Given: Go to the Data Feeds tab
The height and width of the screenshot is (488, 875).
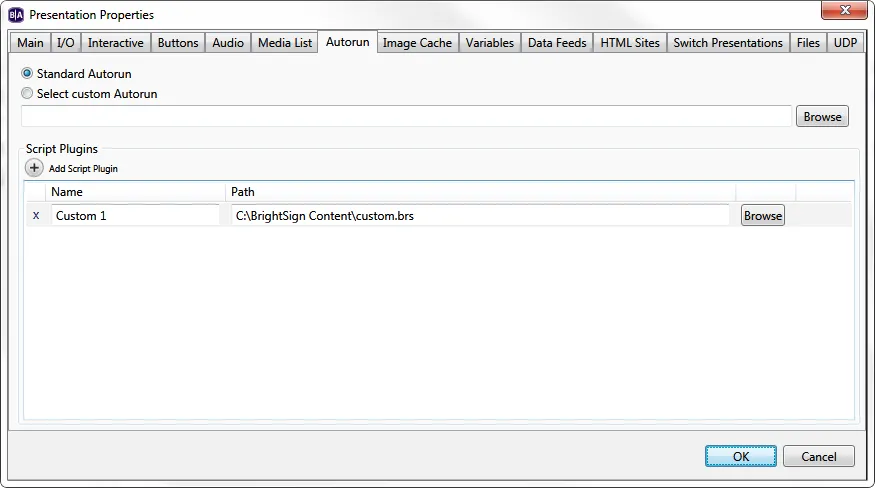Looking at the screenshot, I should tap(557, 43).
